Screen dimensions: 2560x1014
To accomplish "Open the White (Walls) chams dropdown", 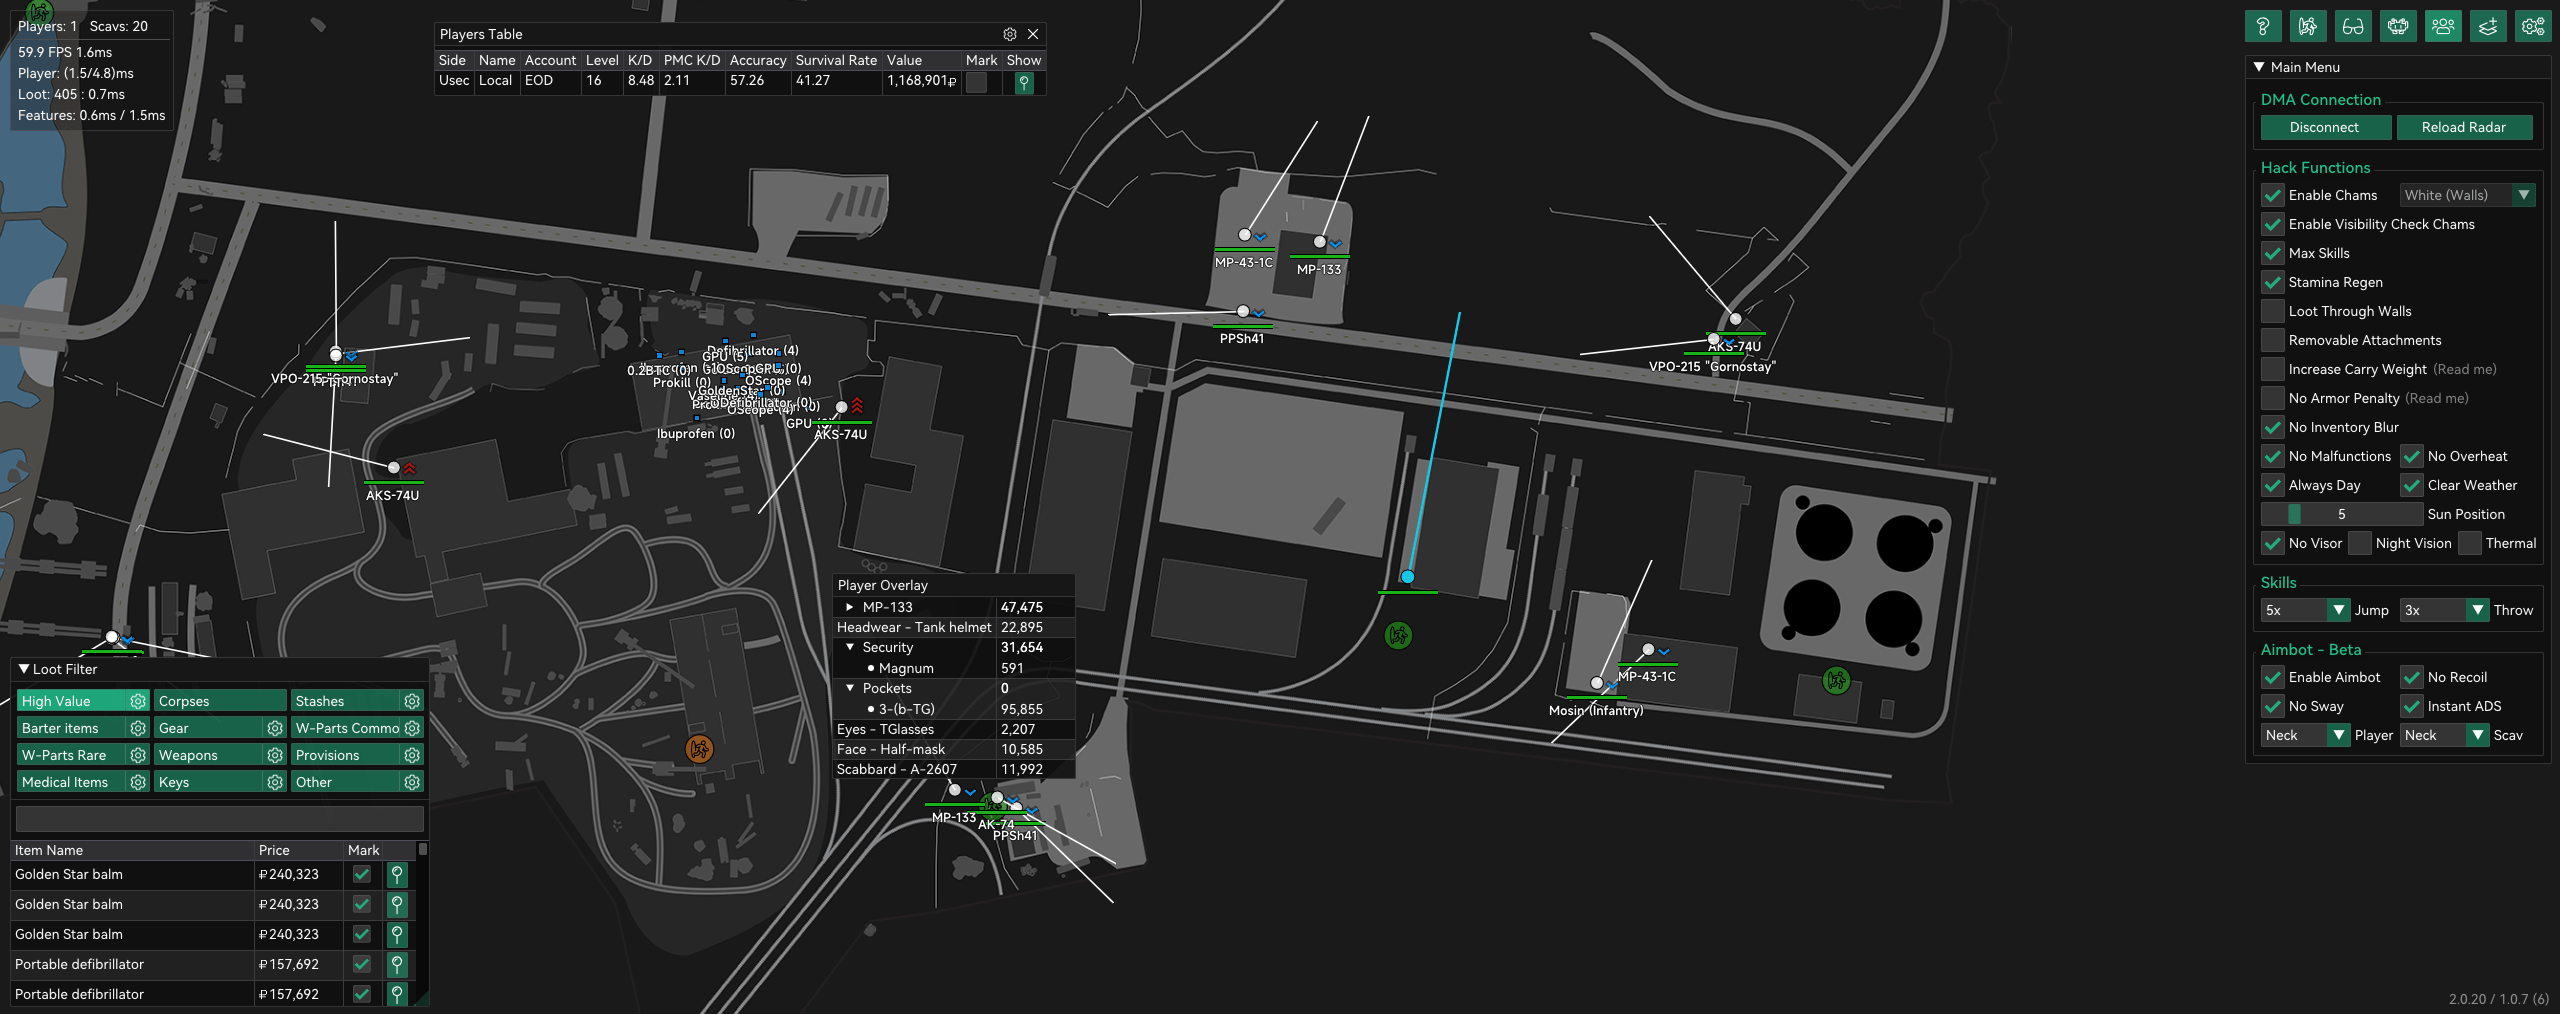I will pos(2467,195).
